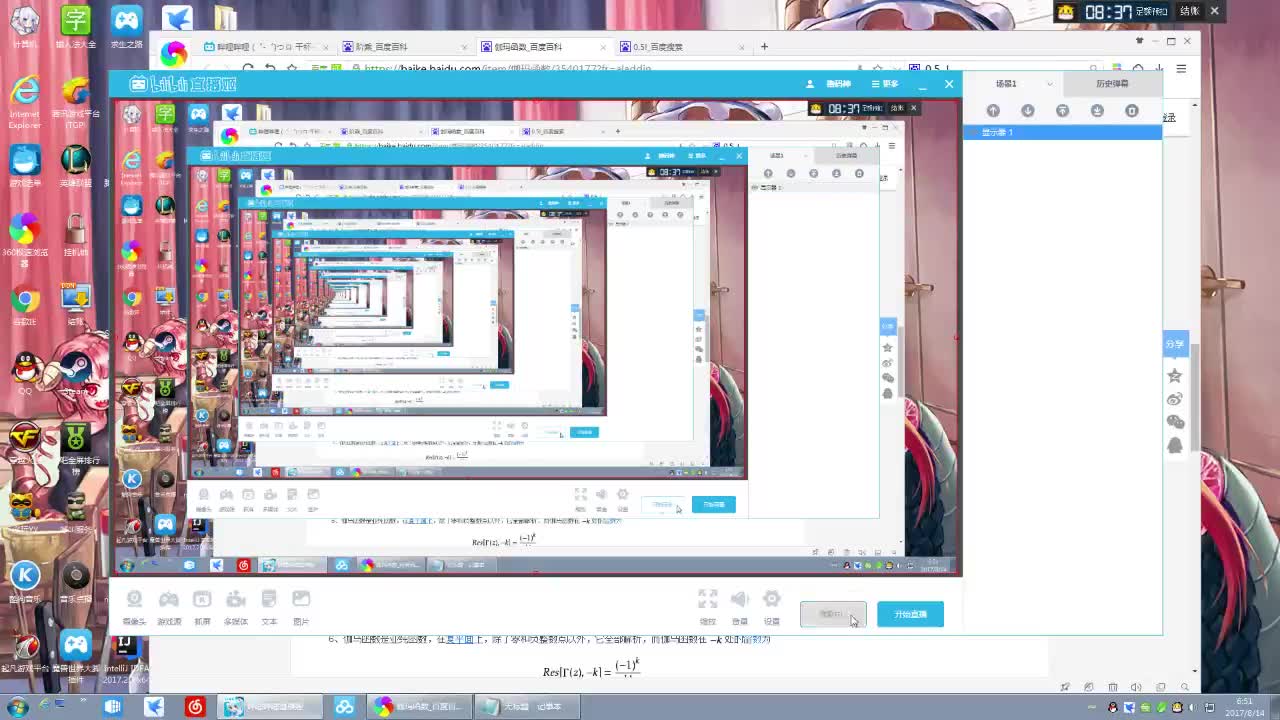Open the Internet Explorer desktop icon
Image resolution: width=1280 pixels, height=720 pixels.
25,102
